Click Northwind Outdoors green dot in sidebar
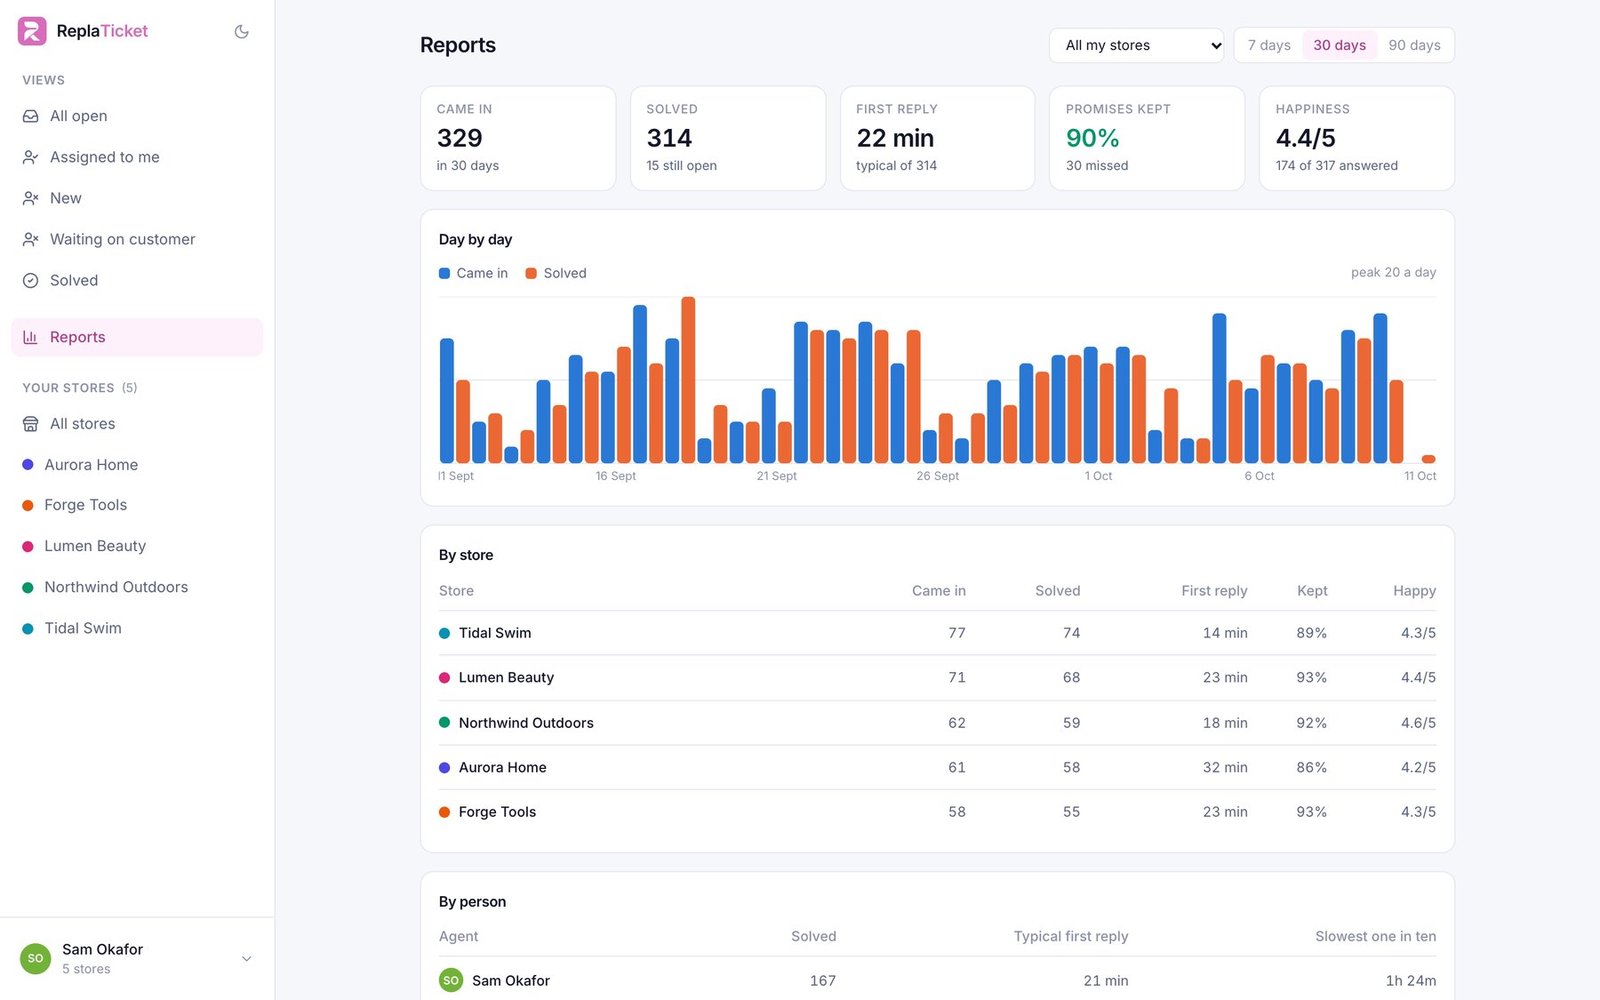This screenshot has width=1600, height=1000. click(28, 587)
